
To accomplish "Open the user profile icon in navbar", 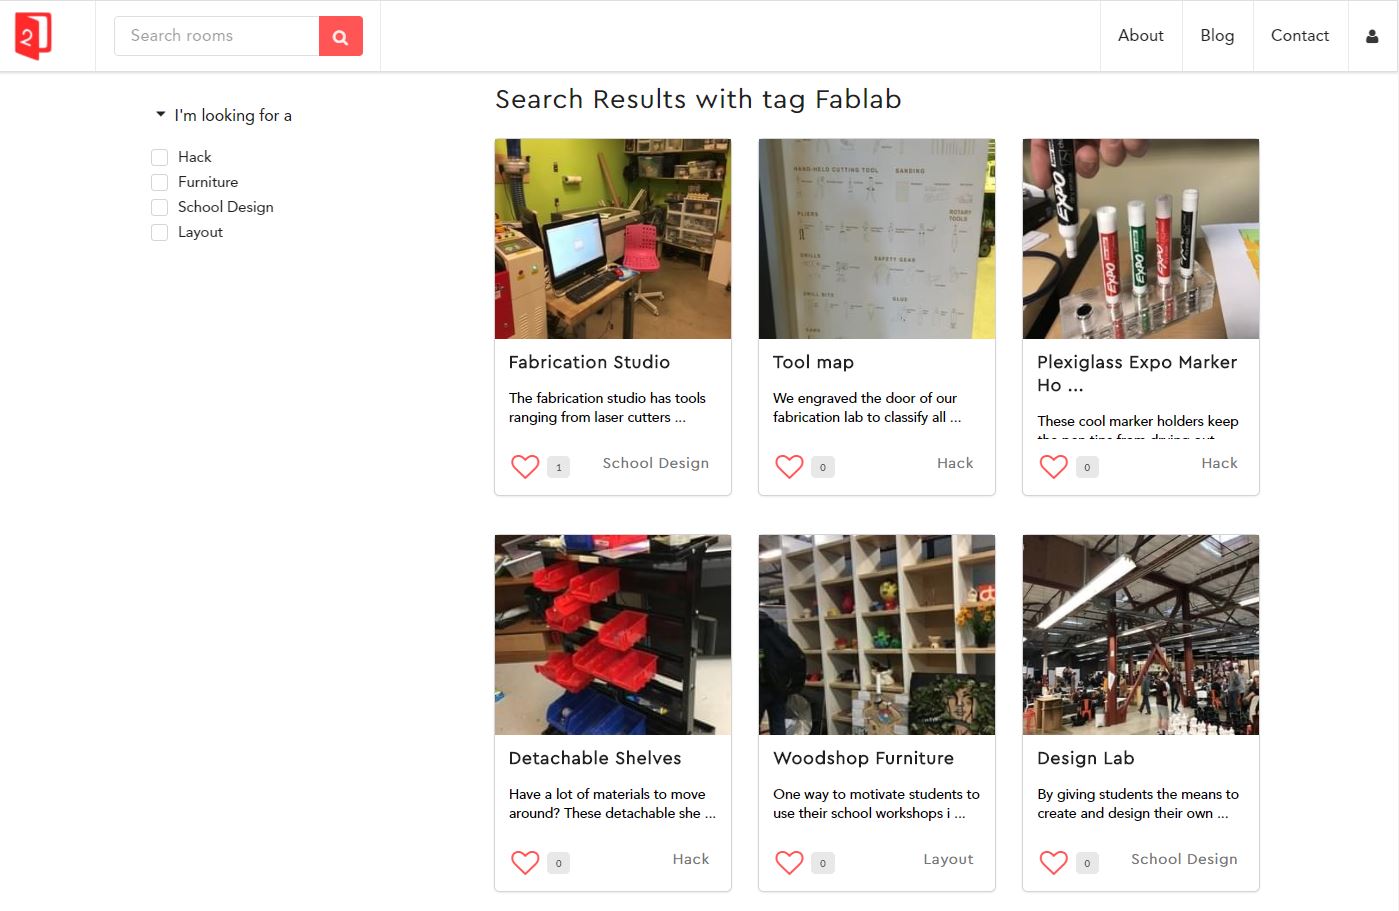I will 1372,36.
